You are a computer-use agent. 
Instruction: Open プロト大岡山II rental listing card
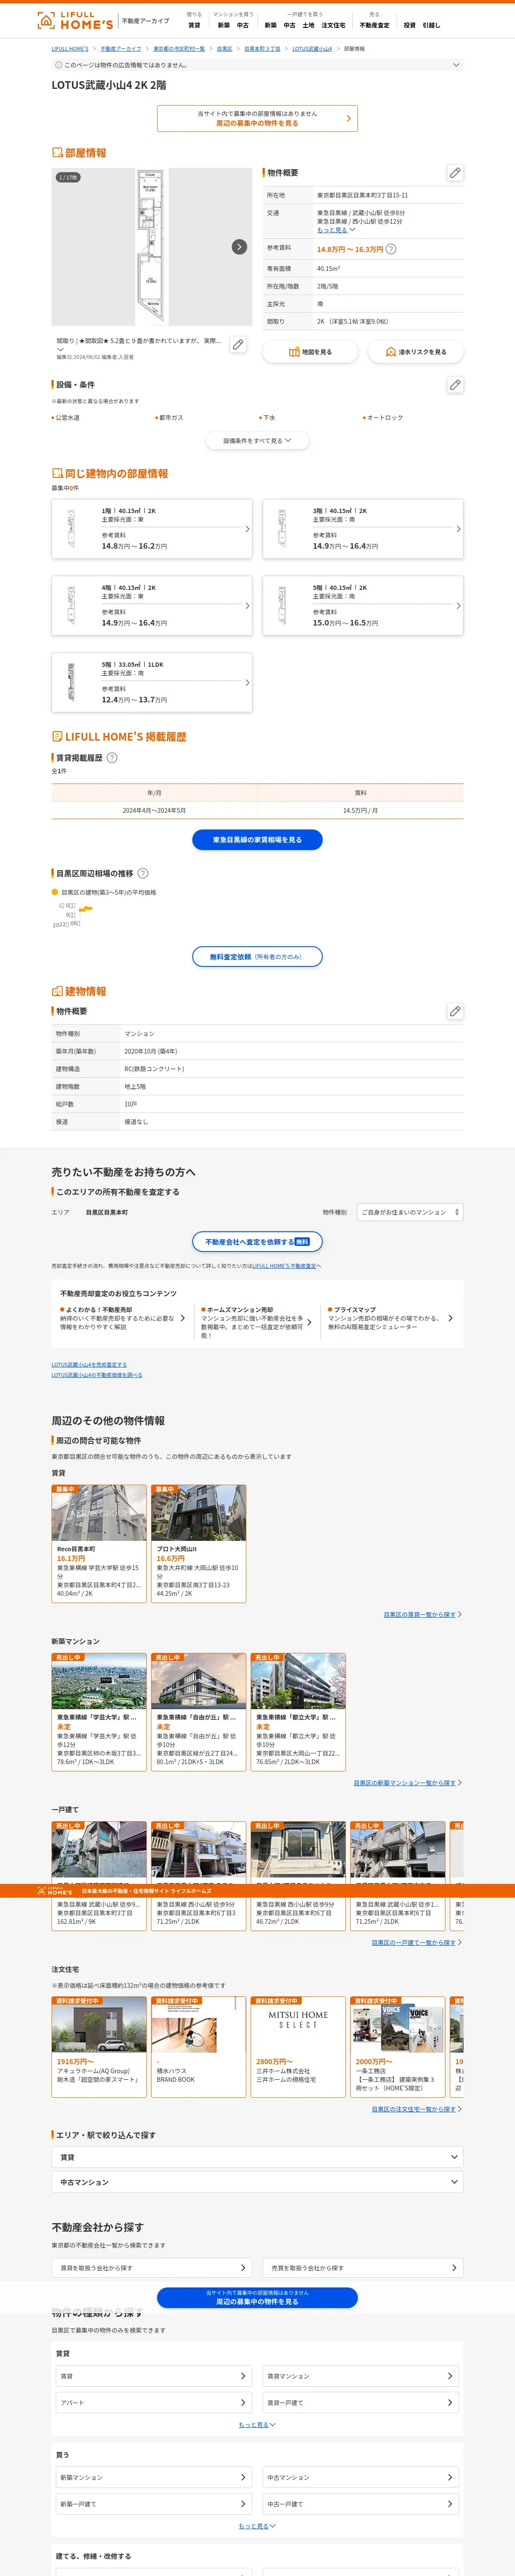tap(198, 1543)
